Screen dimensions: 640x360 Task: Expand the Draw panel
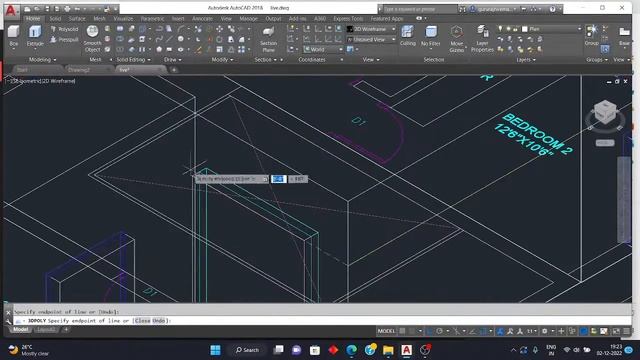point(172,60)
